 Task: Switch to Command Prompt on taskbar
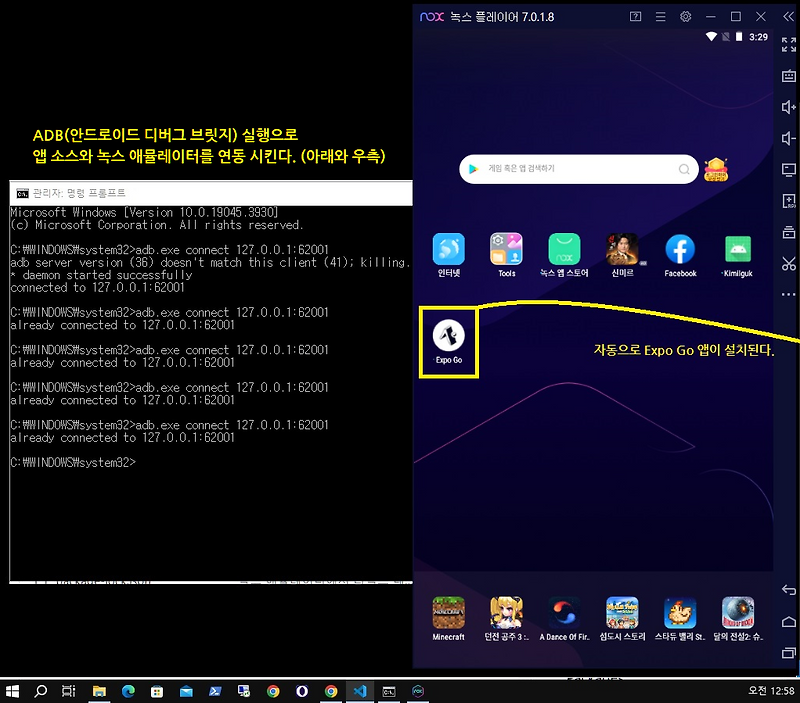pyautogui.click(x=389, y=691)
